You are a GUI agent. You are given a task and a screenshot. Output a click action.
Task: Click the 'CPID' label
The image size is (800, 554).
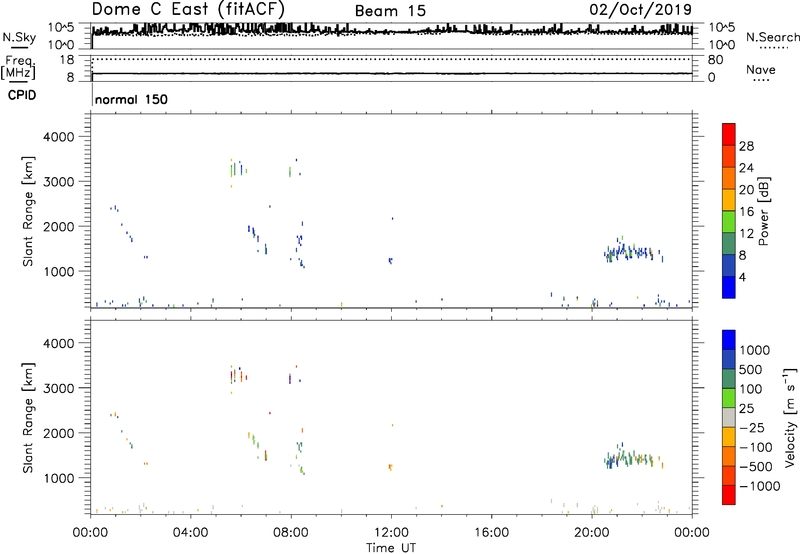21,95
